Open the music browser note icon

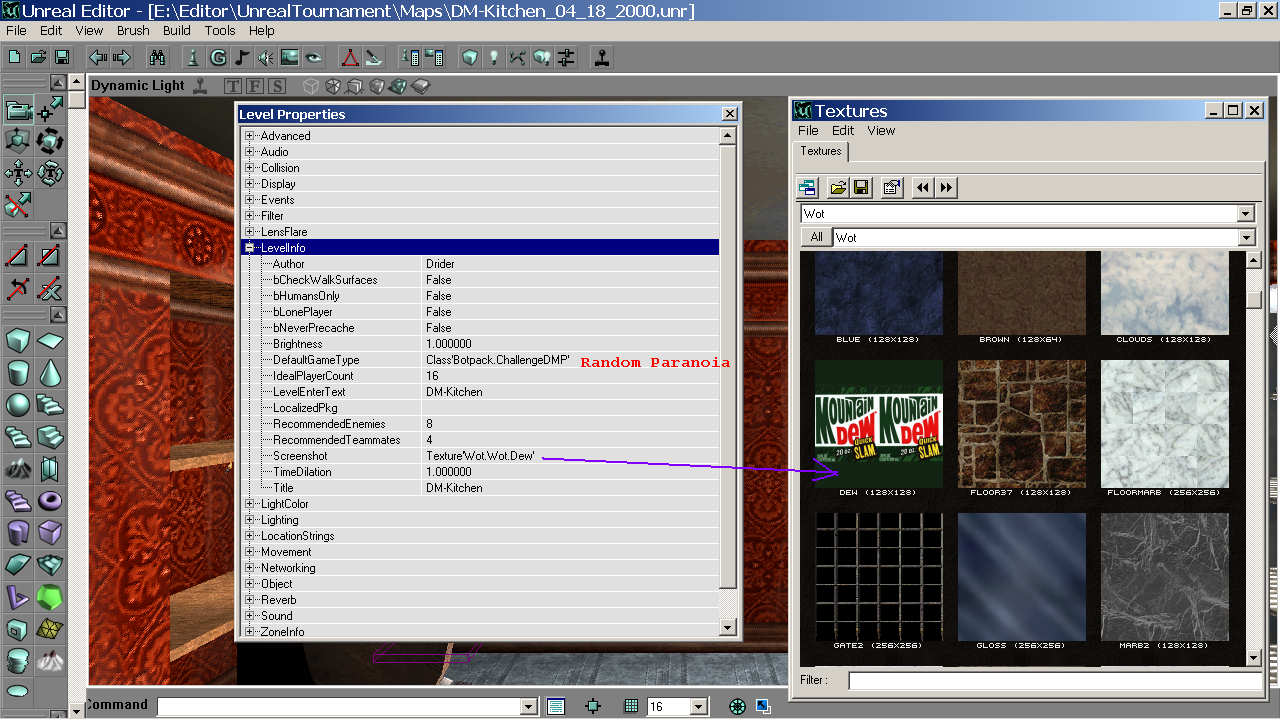pos(242,57)
